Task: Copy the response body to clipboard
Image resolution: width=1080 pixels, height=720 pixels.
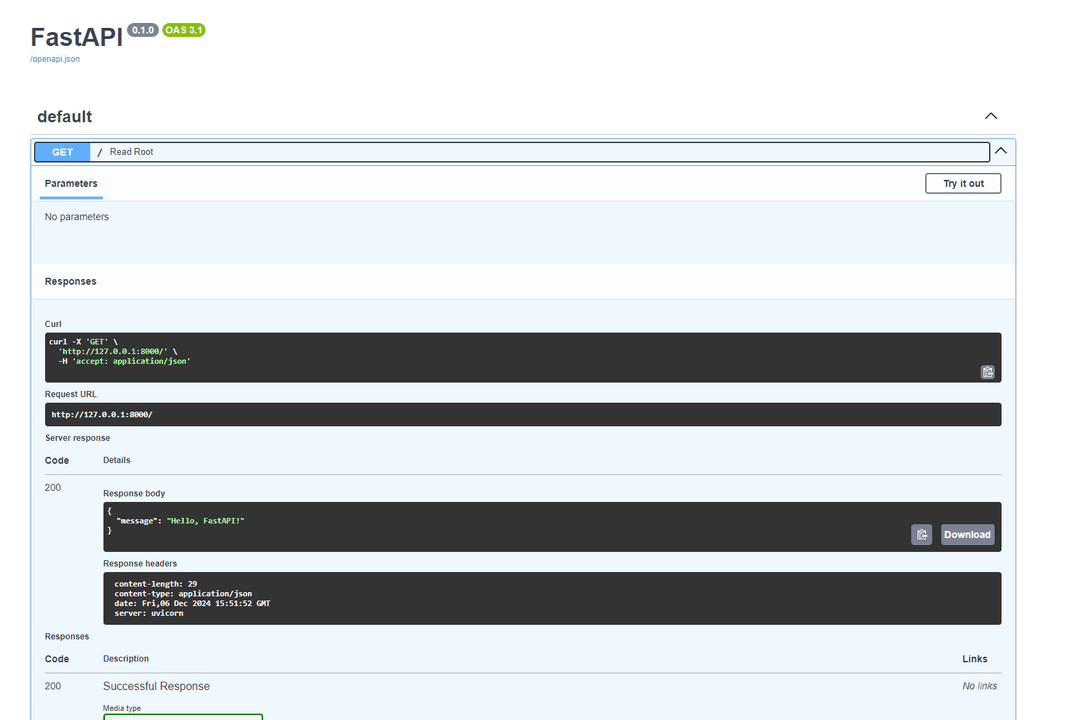Action: point(921,534)
